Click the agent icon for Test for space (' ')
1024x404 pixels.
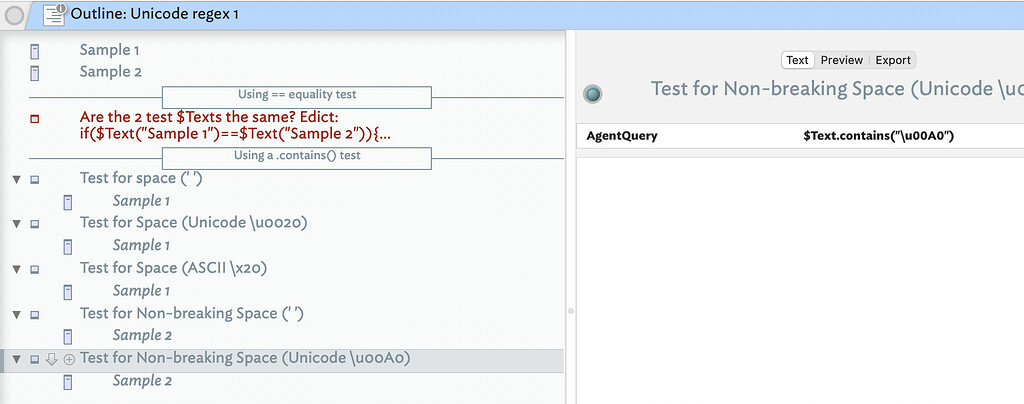[35, 179]
